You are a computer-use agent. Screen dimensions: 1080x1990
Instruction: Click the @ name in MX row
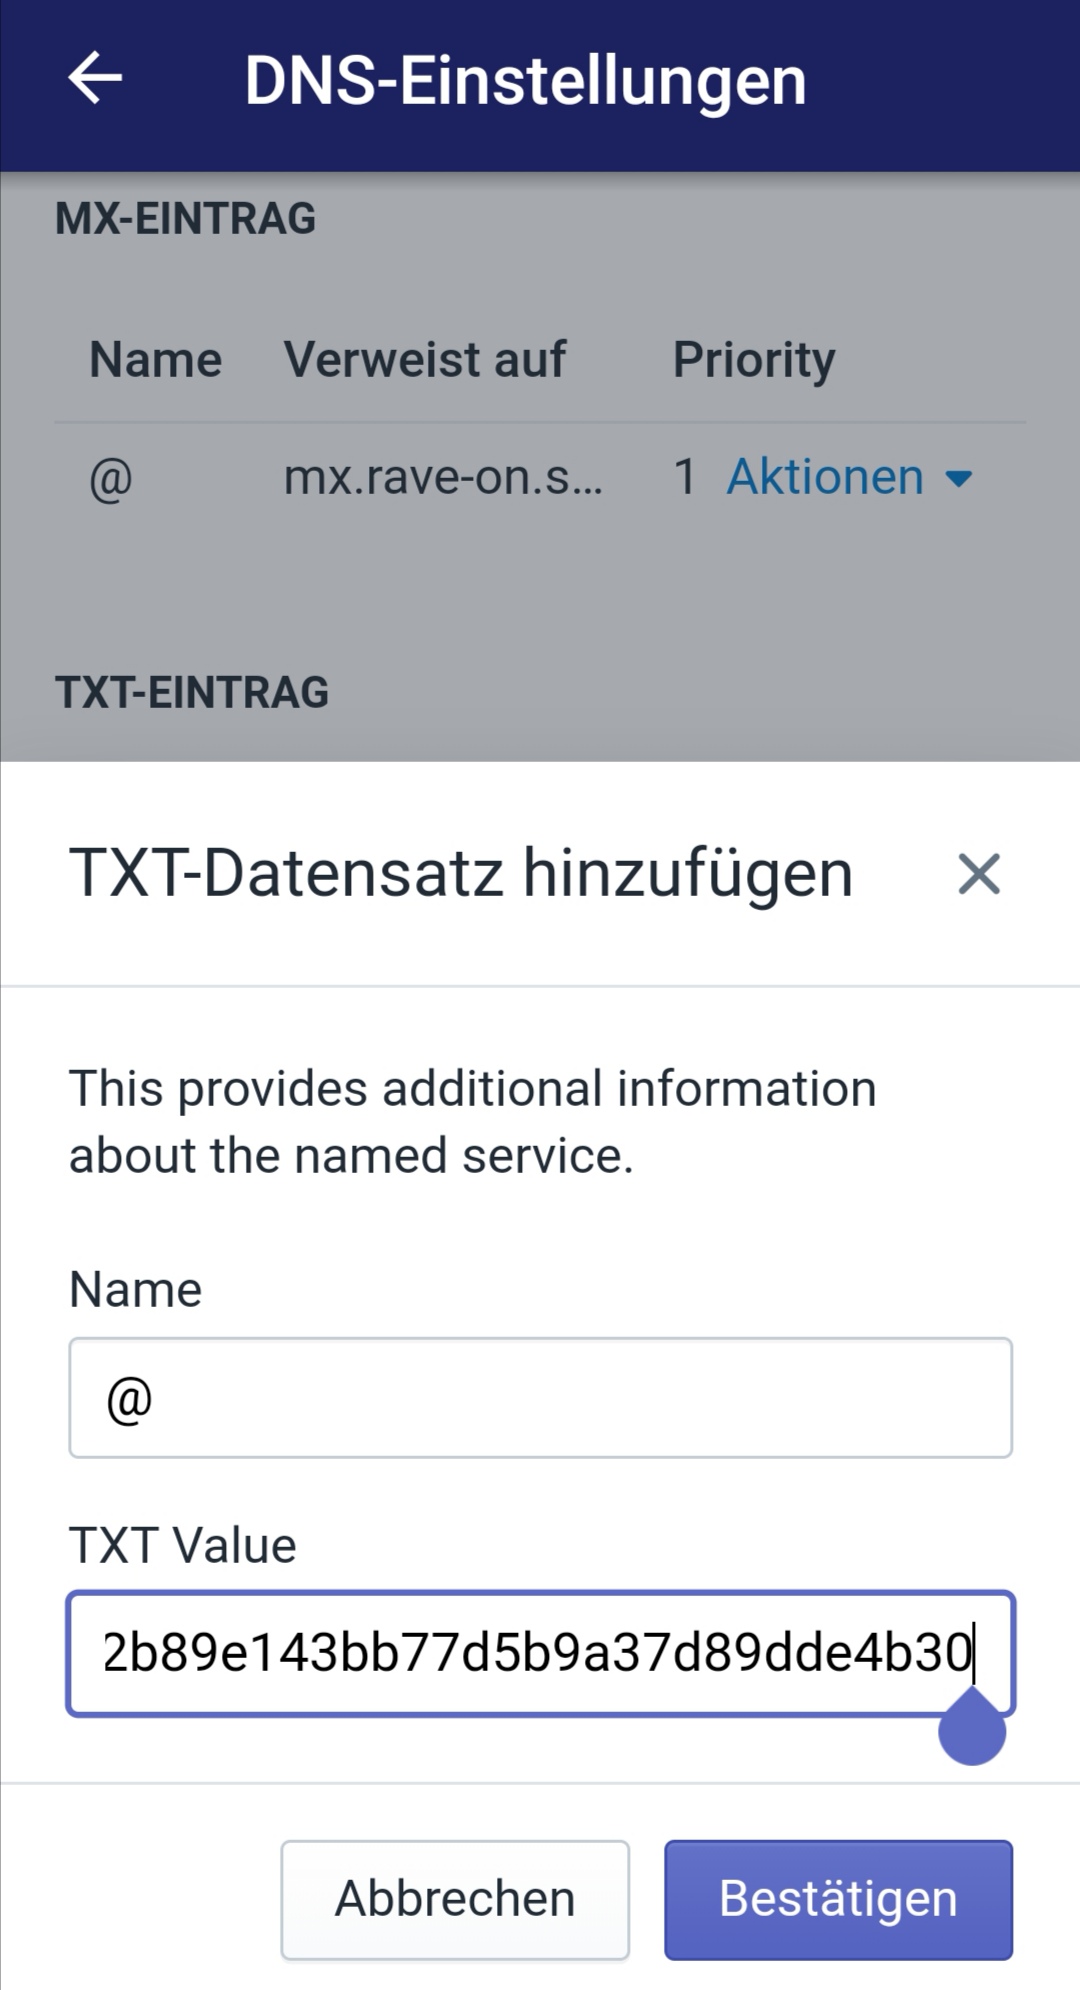point(111,478)
